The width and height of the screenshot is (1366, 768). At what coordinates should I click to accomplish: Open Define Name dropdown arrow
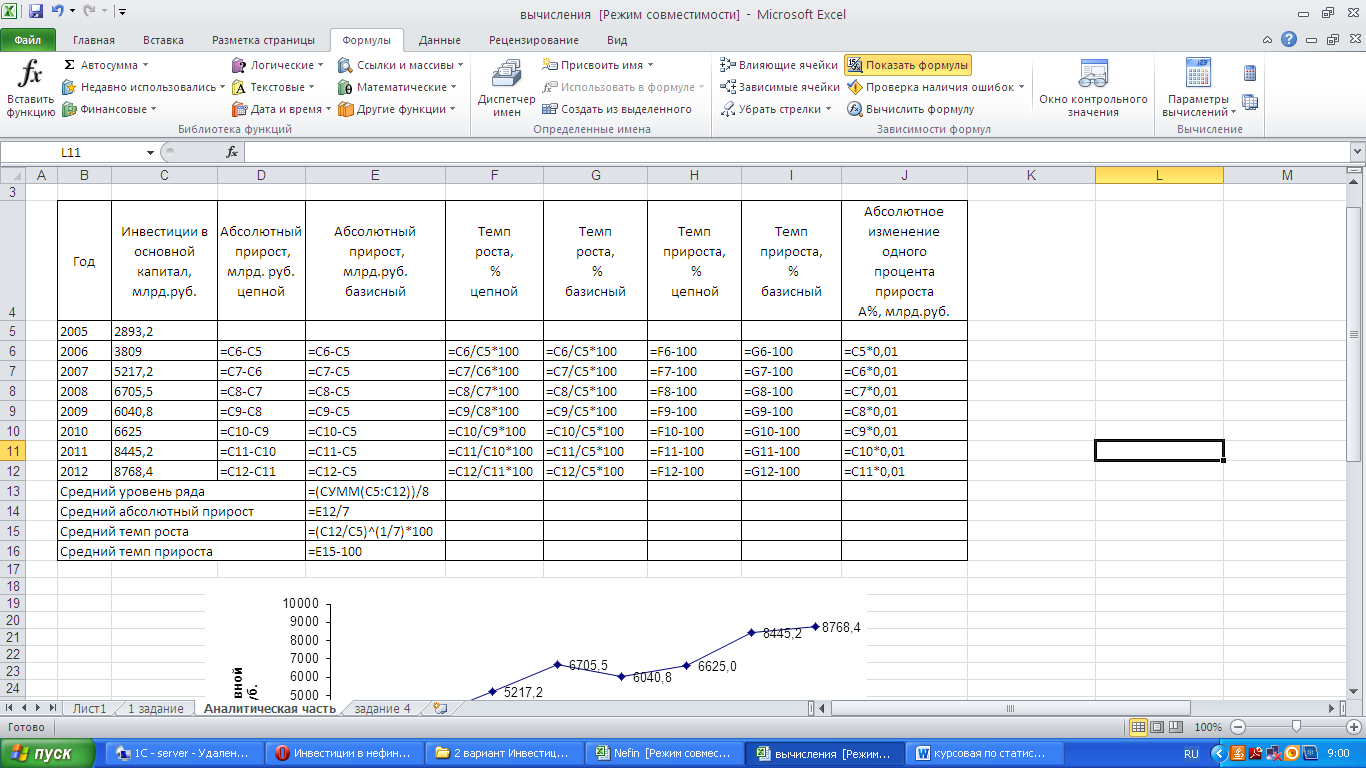650,65
